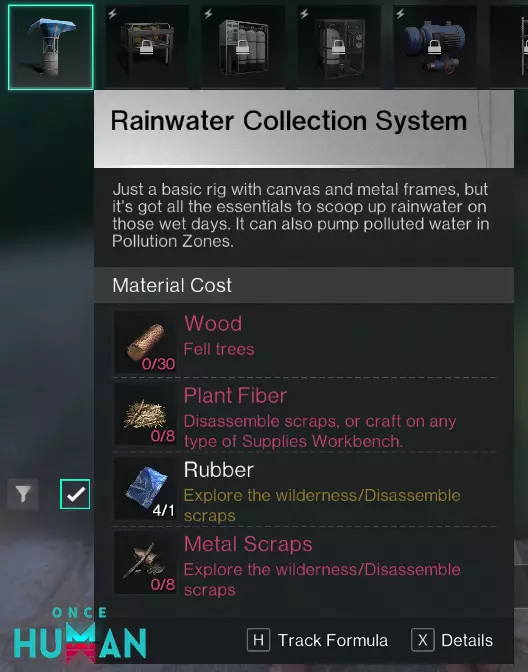Click the Once Human logo
The height and width of the screenshot is (672, 528).
pos(80,634)
